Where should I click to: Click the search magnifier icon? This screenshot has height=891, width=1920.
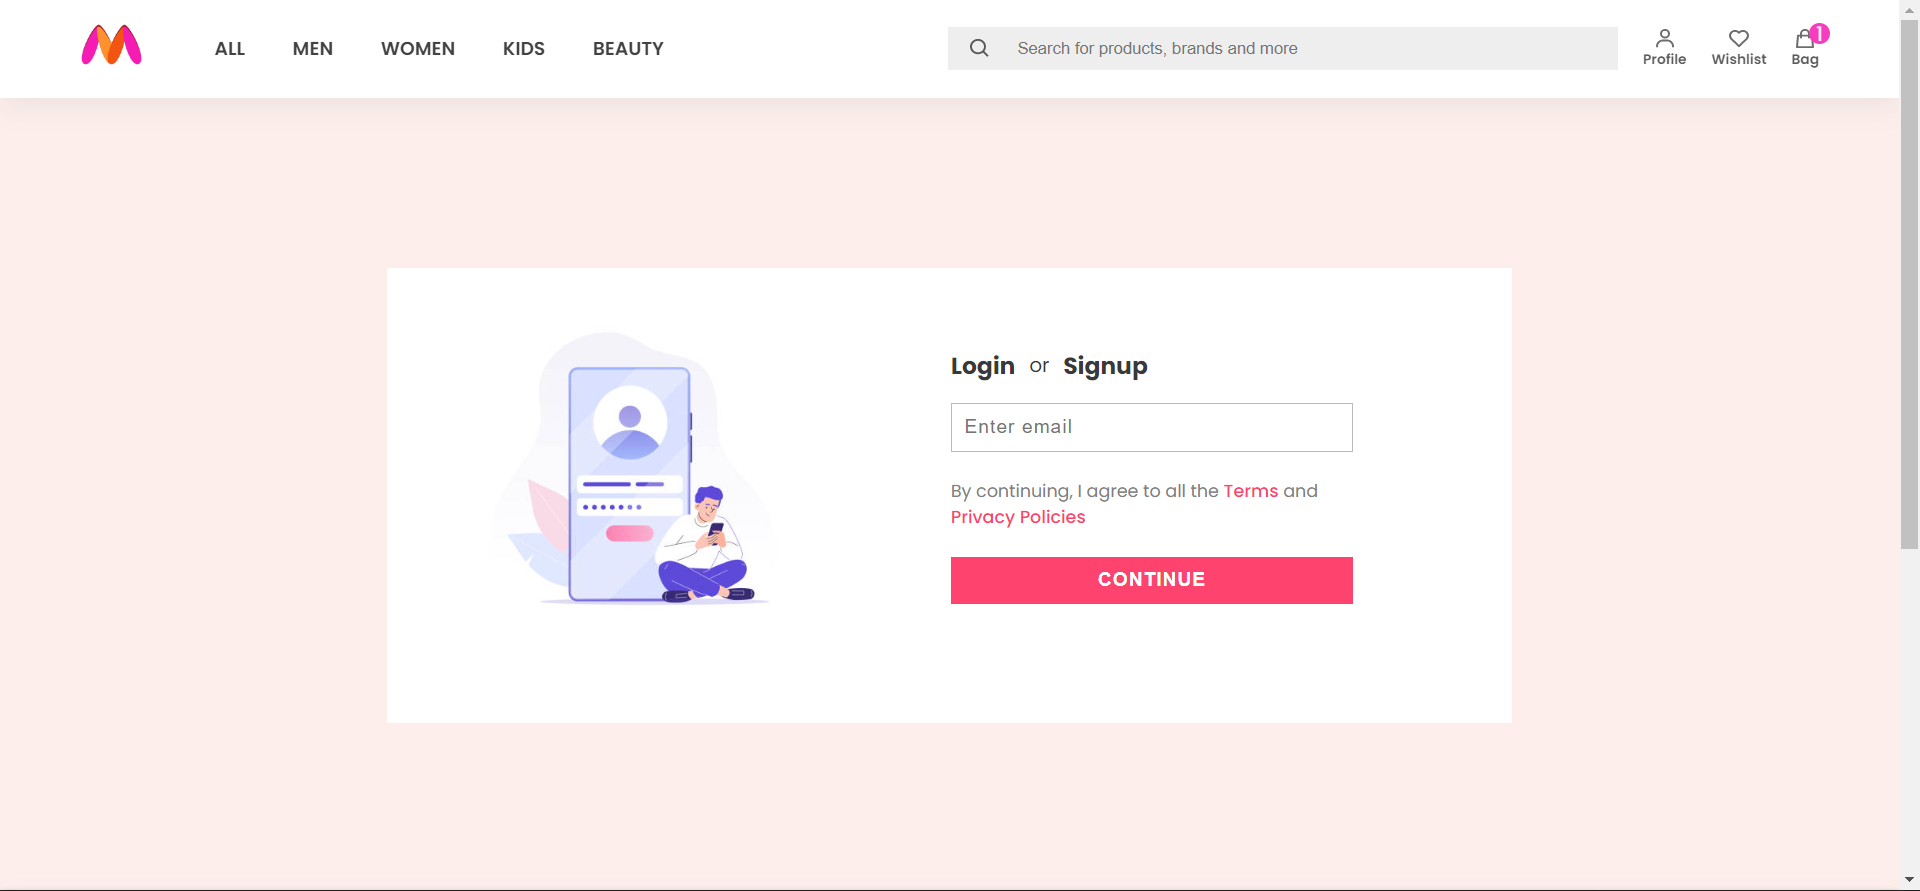979,48
